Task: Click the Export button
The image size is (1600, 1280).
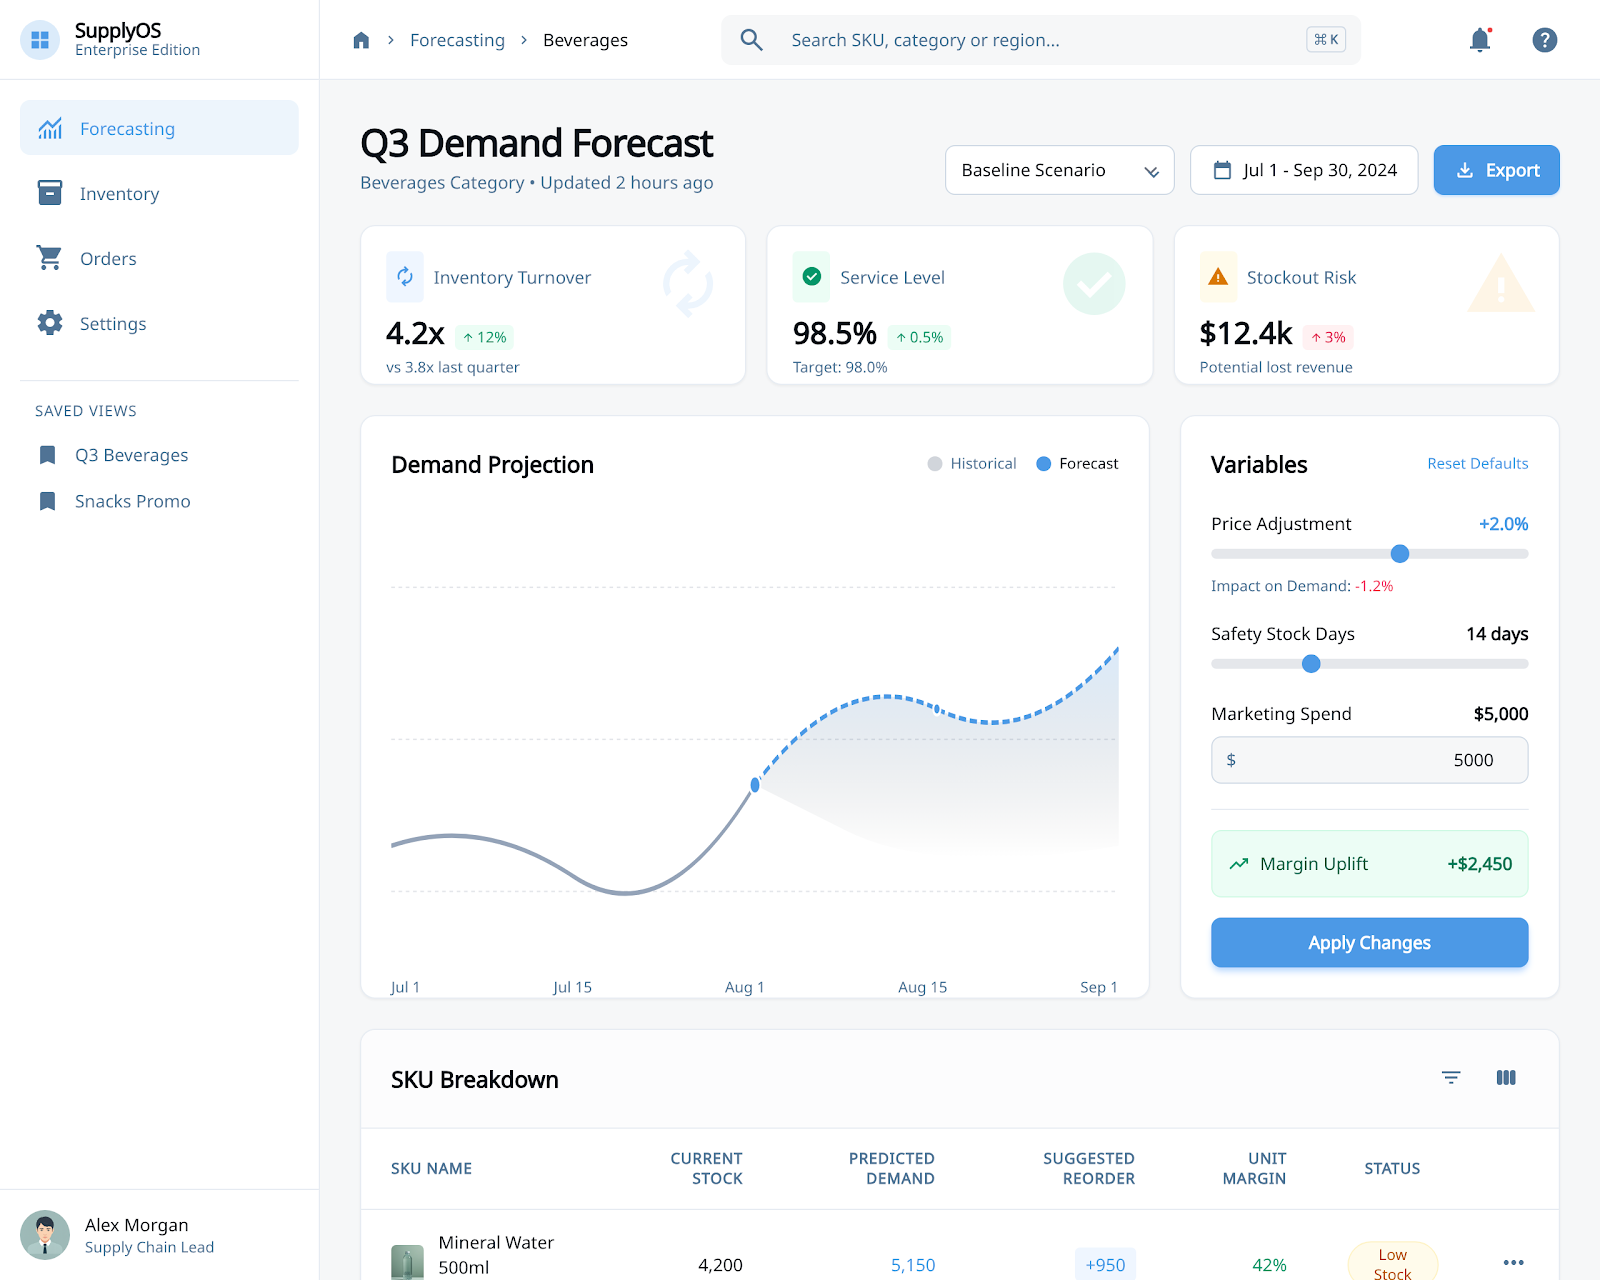Action: [1496, 170]
